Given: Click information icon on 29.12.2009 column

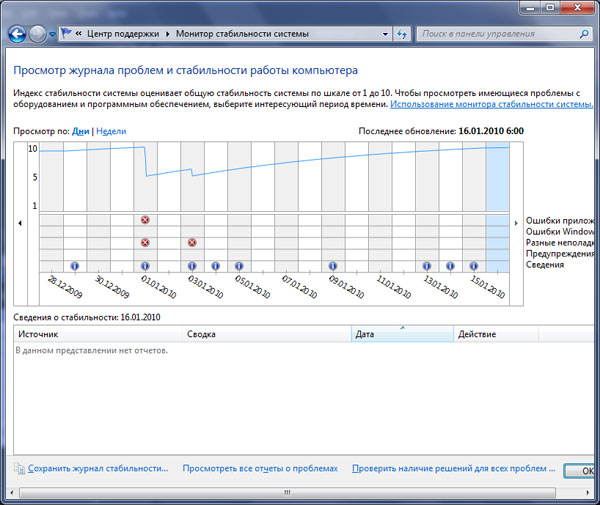Looking at the screenshot, I should 75,266.
